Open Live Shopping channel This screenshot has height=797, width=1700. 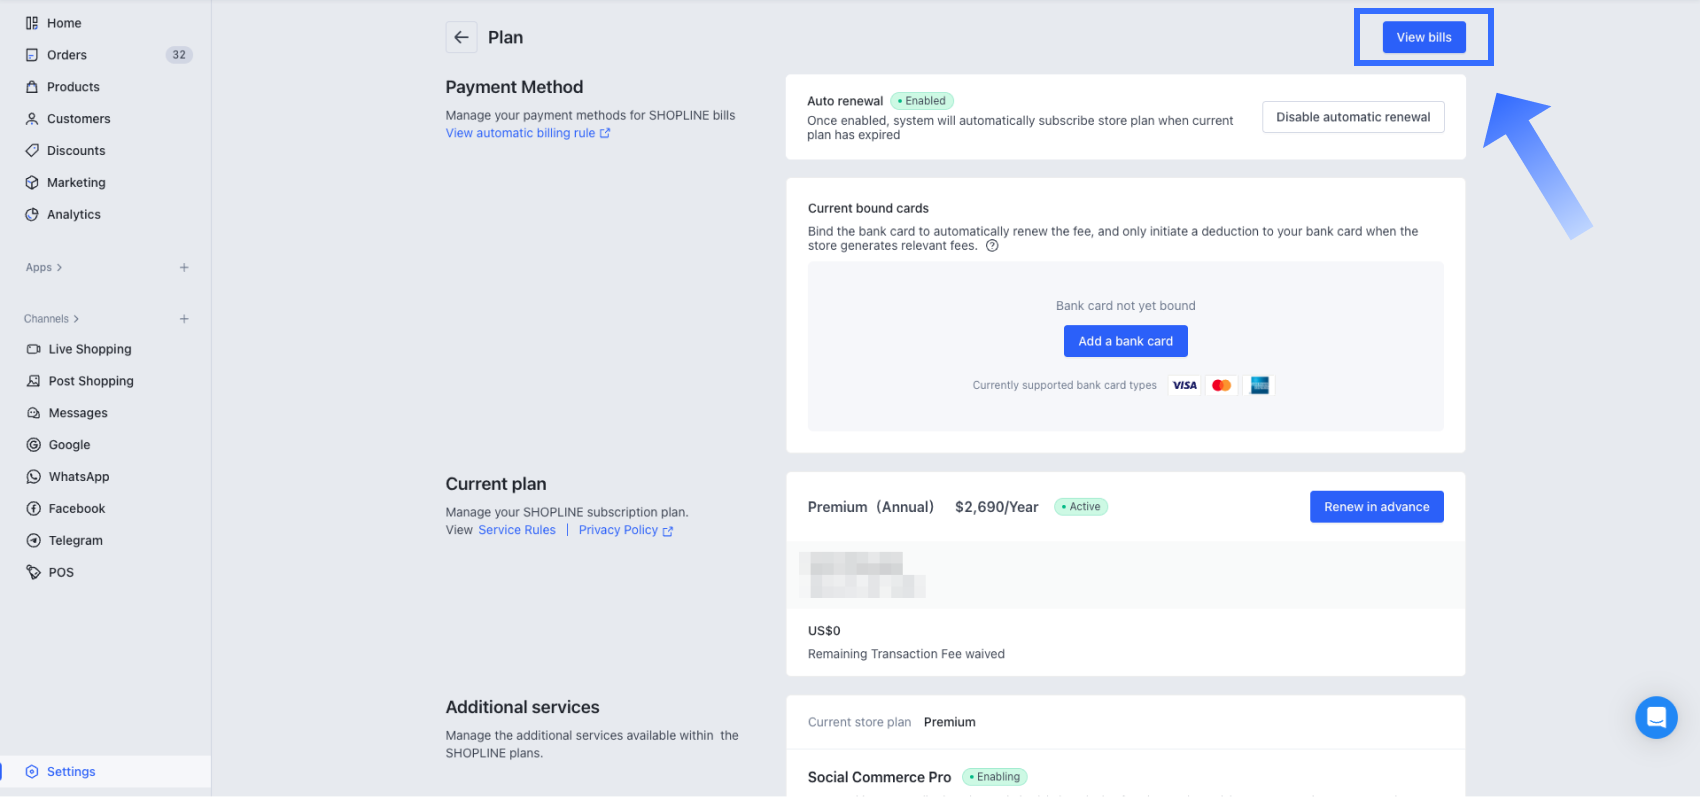(89, 349)
